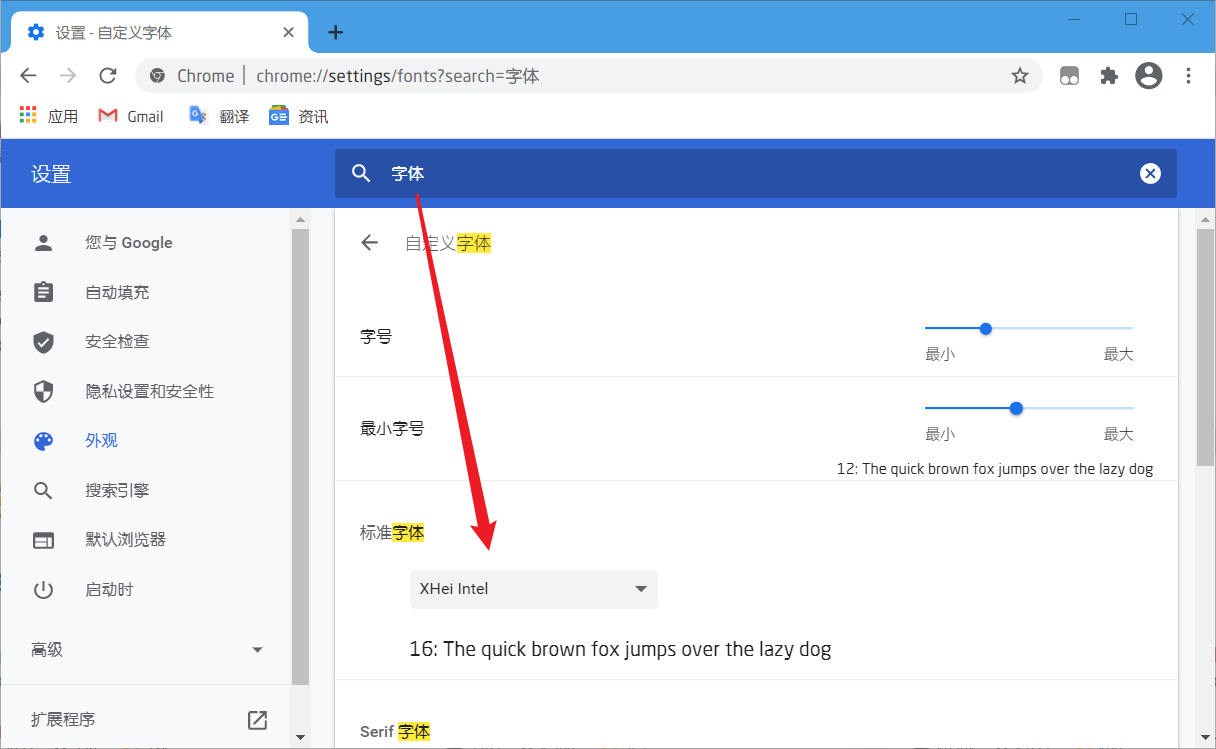Click the 应用 apps grid shortcut
Screen dimensions: 1216x749
[x=49, y=116]
